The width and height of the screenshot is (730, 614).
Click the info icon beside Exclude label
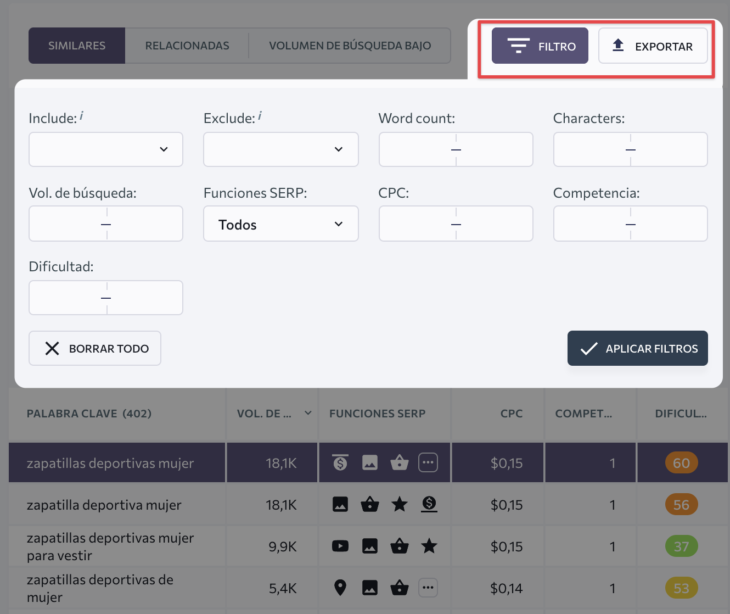tap(260, 116)
